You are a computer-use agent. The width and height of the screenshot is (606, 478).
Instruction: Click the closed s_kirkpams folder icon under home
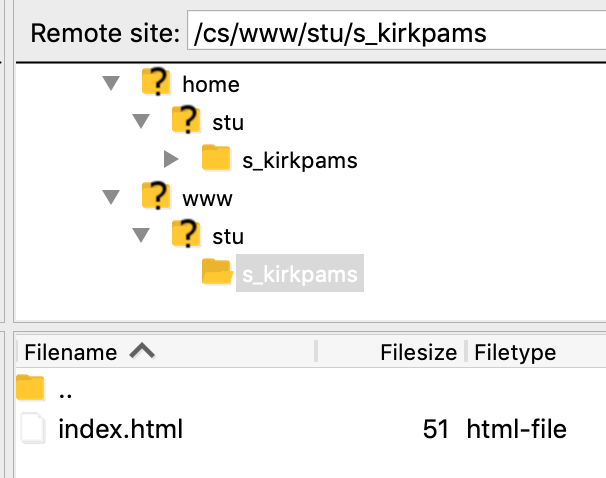[x=215, y=159]
